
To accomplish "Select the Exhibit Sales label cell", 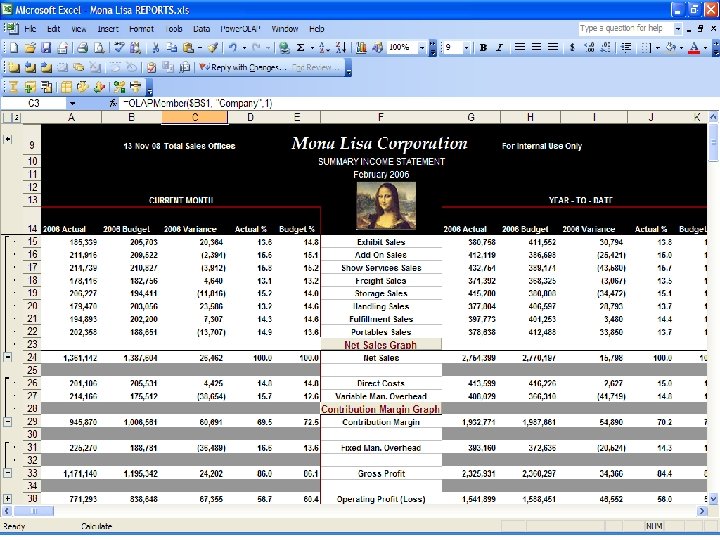I will click(381, 242).
